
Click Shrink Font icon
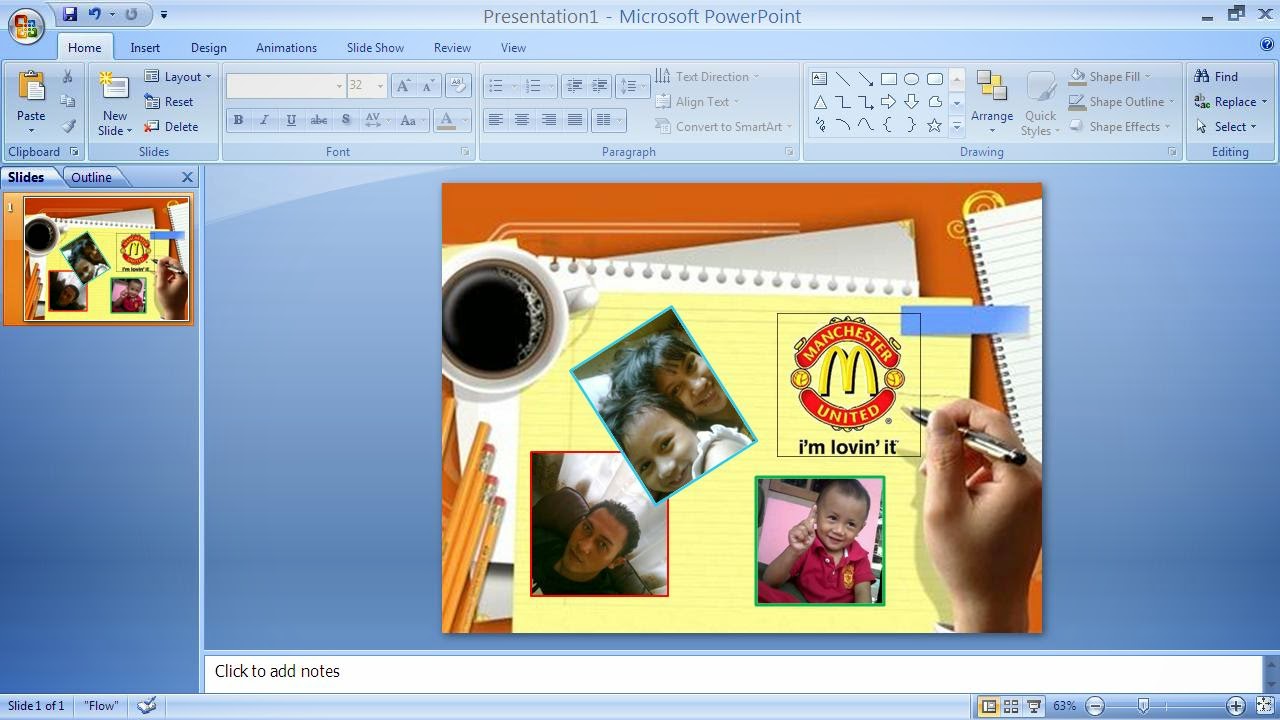(428, 86)
